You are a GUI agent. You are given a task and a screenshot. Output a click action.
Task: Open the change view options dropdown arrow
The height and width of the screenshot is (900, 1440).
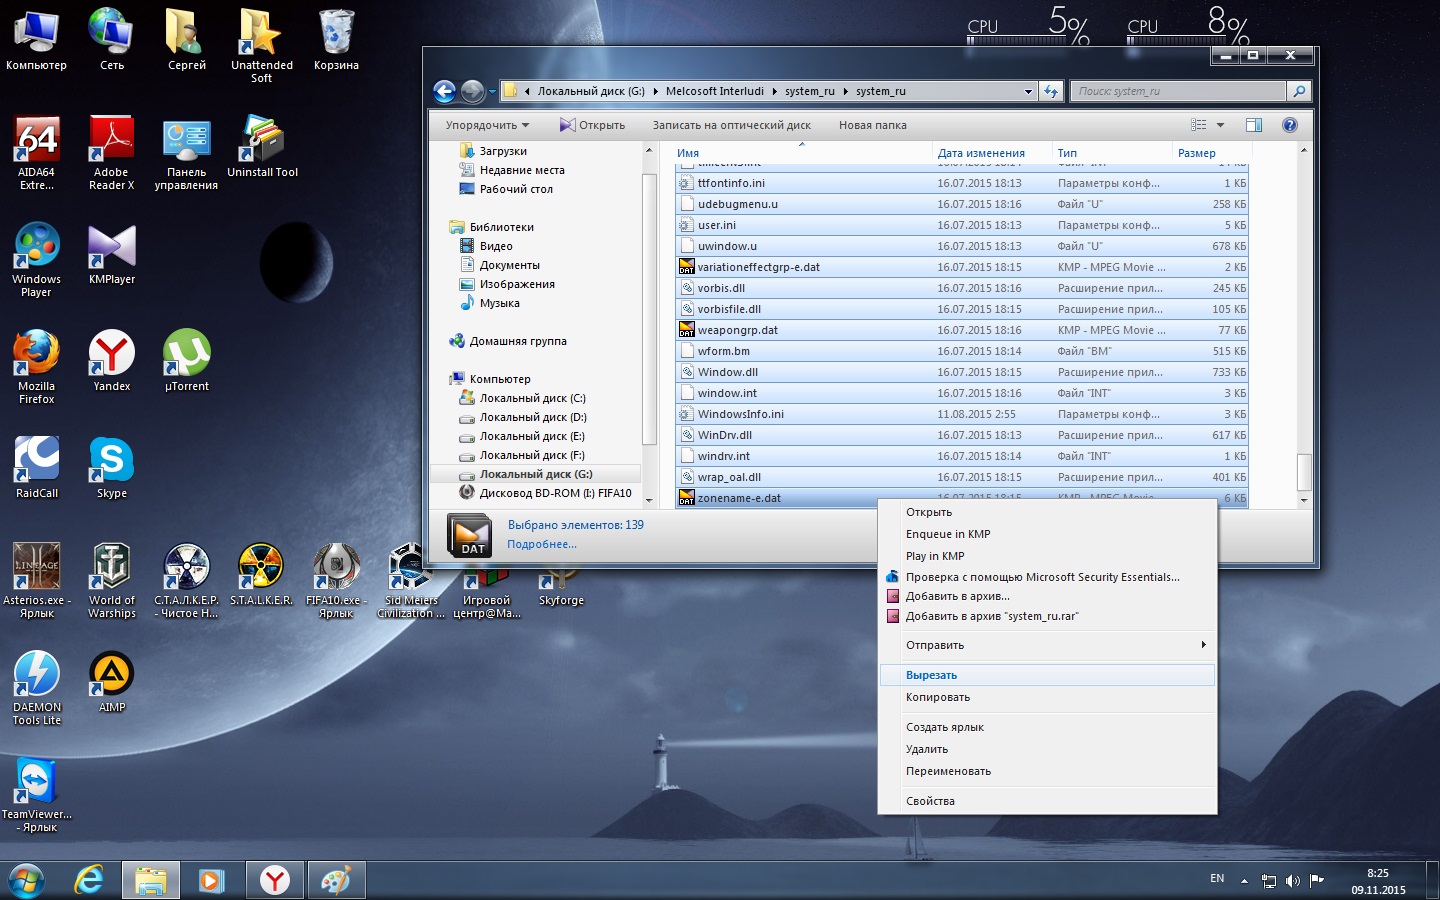1220,125
